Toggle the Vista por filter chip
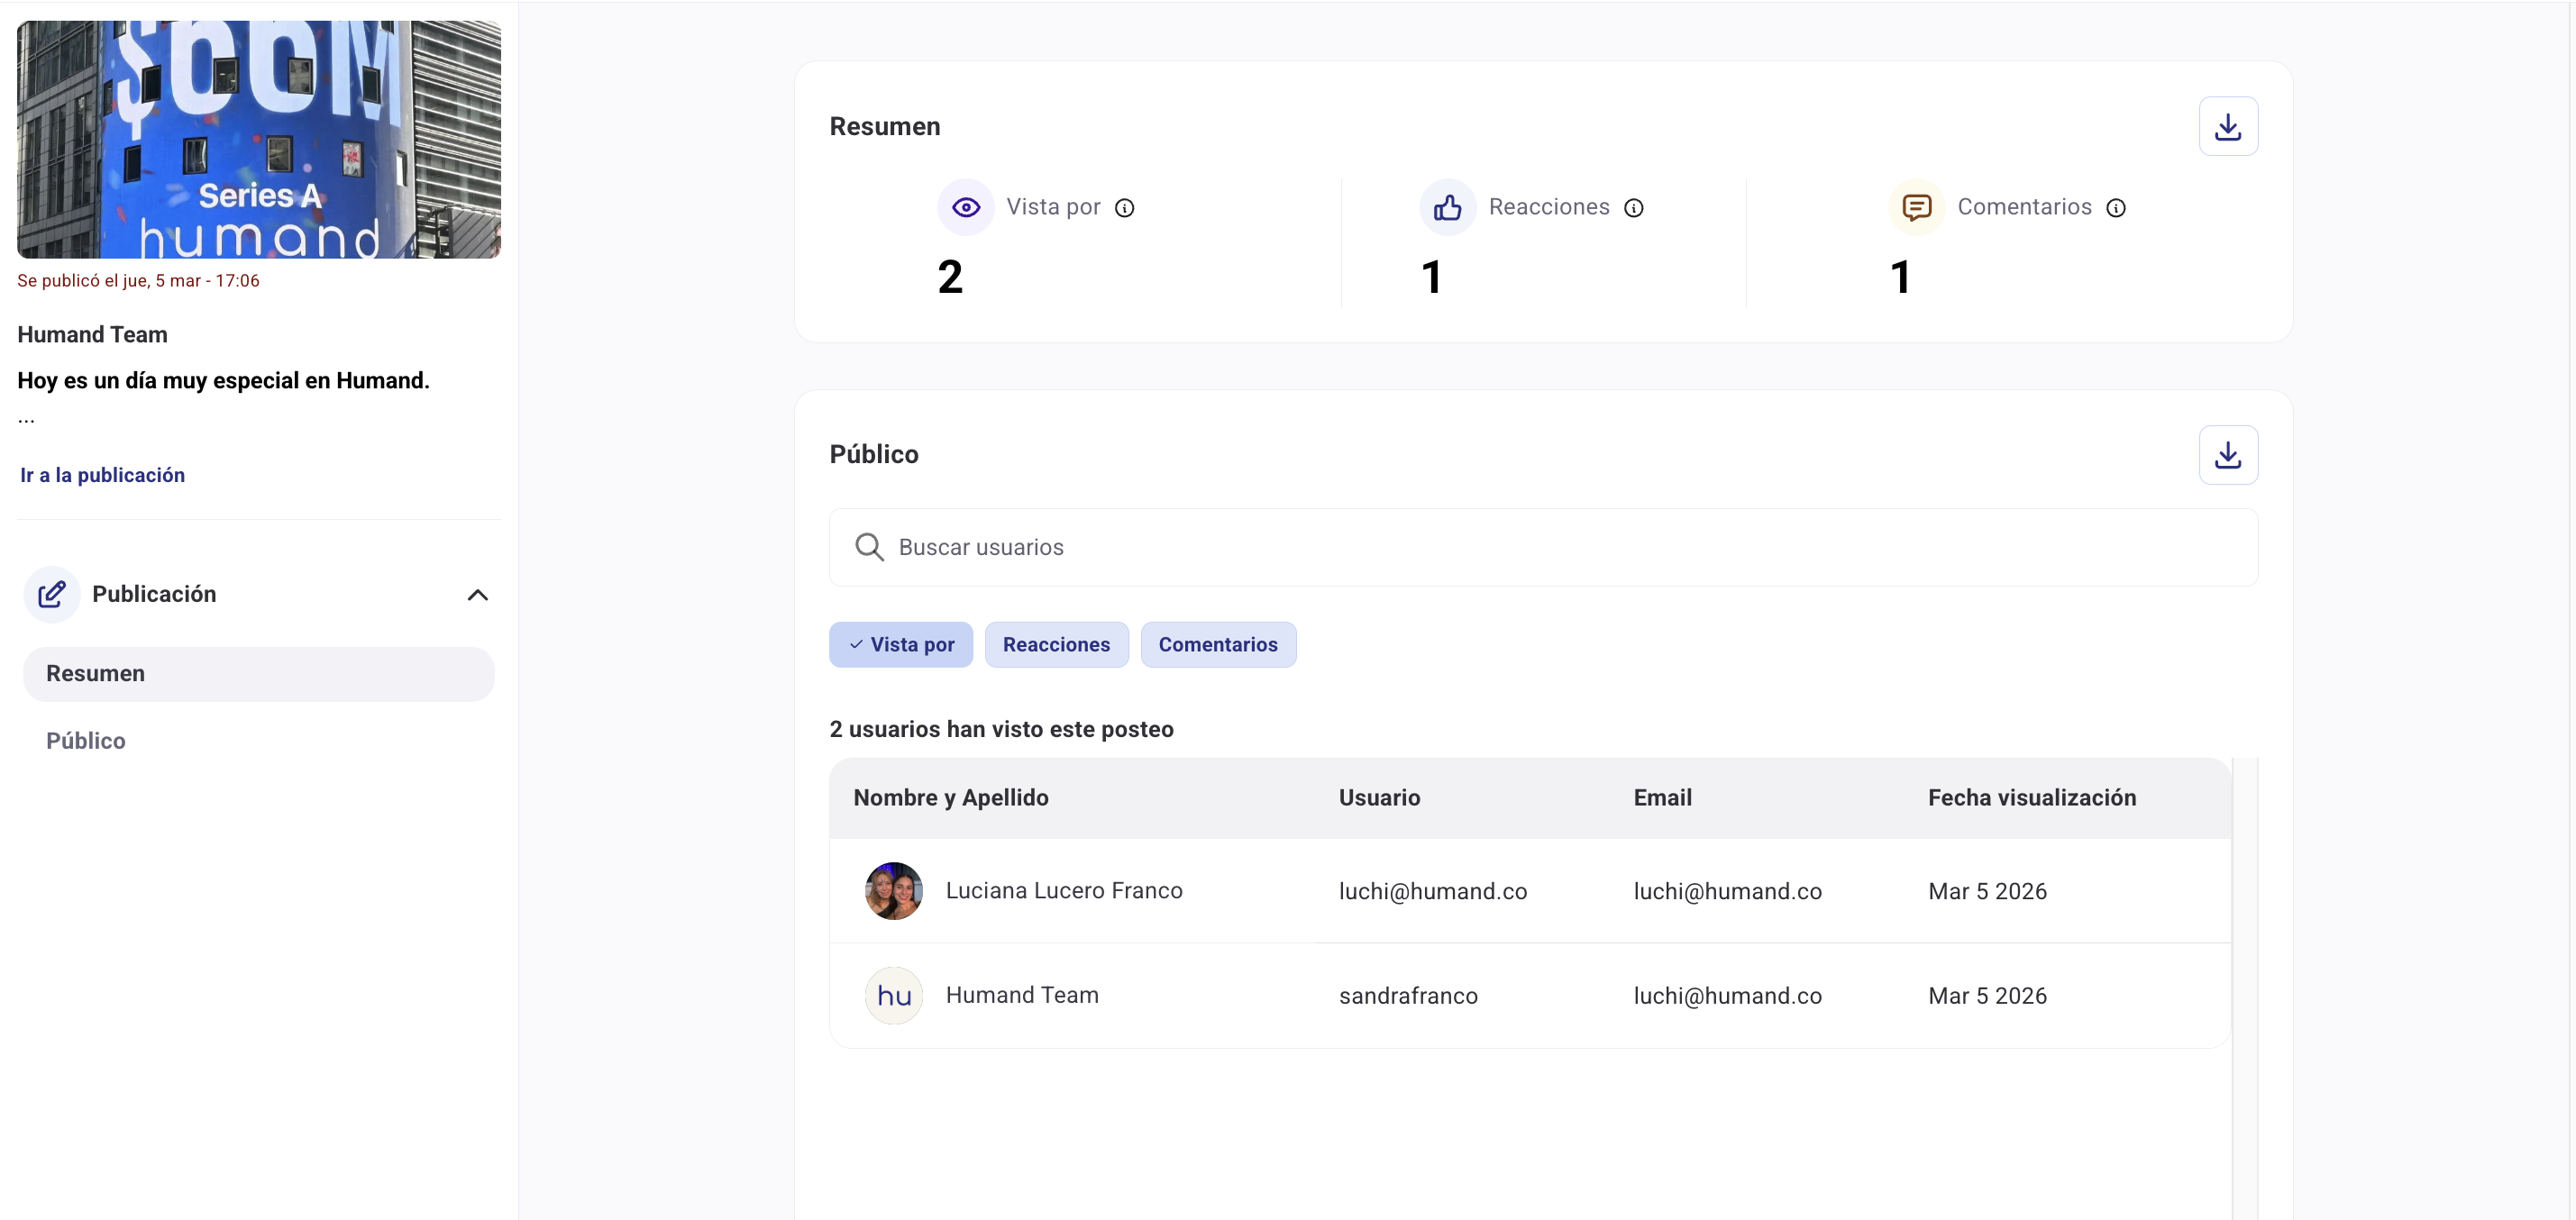The height and width of the screenshot is (1220, 2576). pyautogui.click(x=900, y=644)
